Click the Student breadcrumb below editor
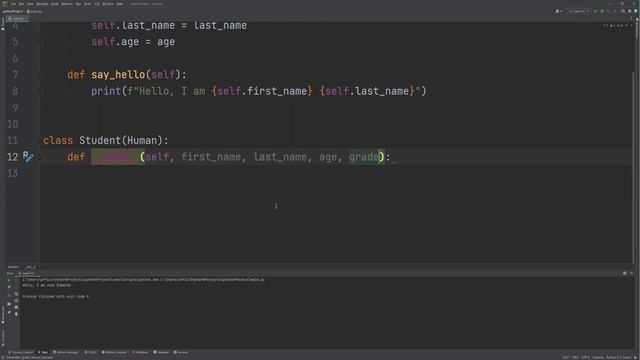 (13, 267)
